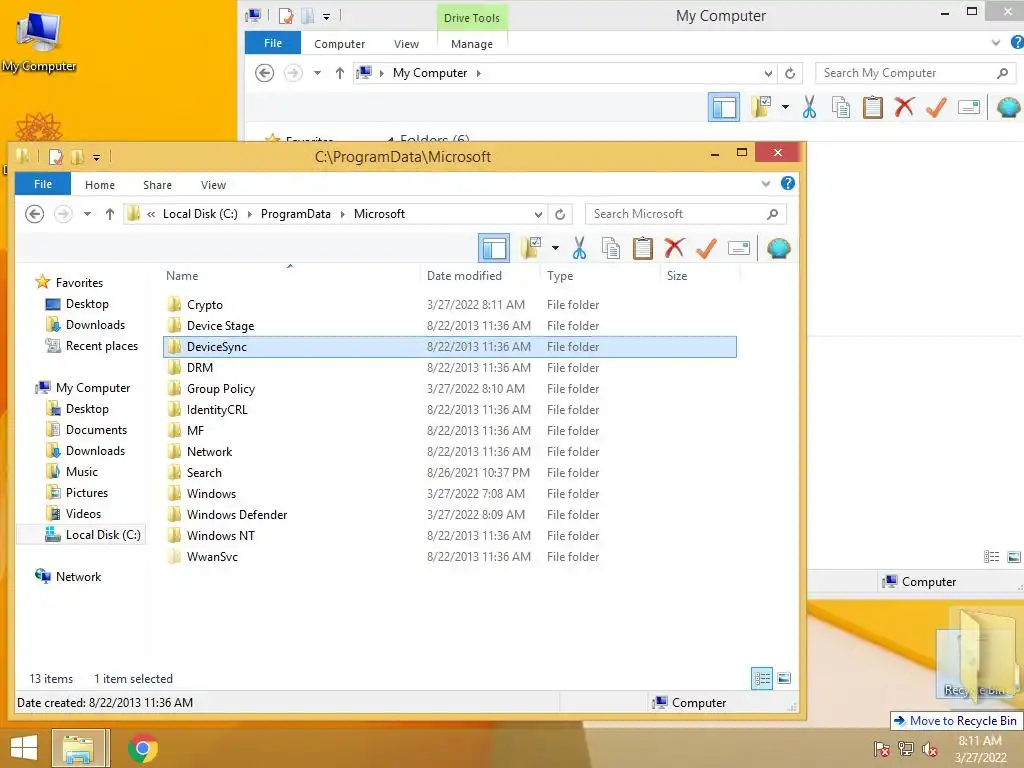1024x768 pixels.
Task: Click Copy icon in My Computer window toolbar
Action: point(841,107)
